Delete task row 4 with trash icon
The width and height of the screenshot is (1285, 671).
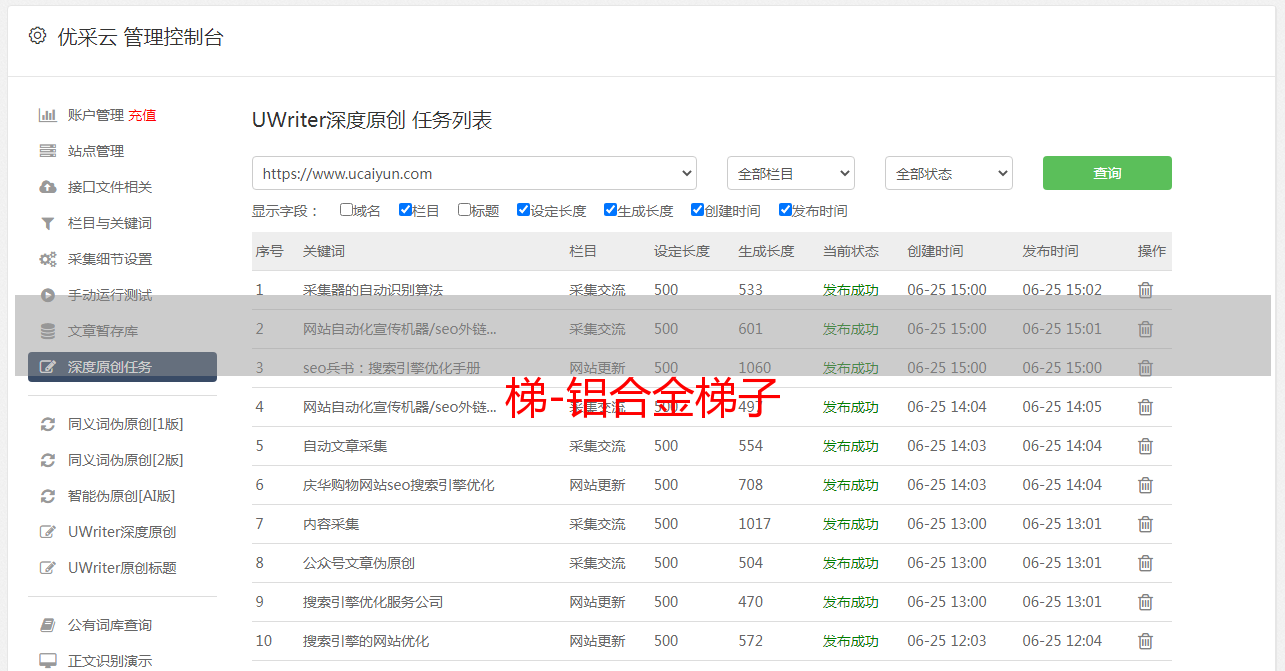[x=1145, y=407]
